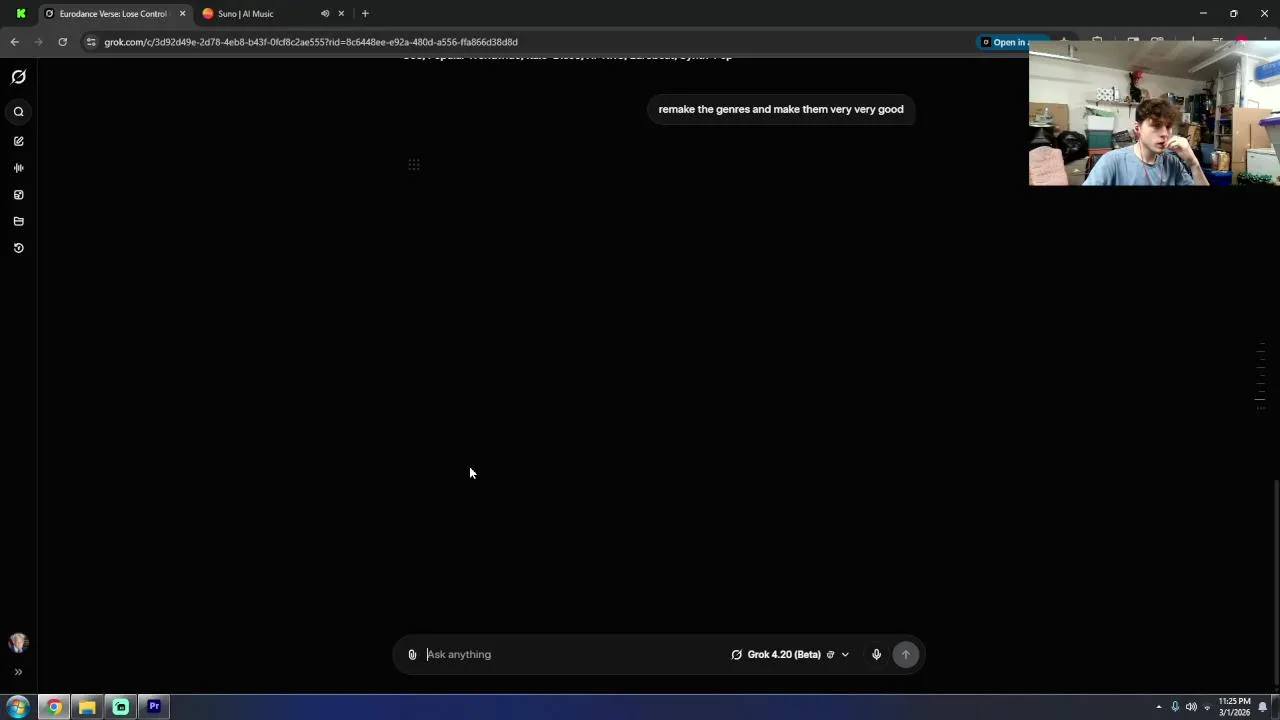View site information icon in the address bar
Screen dimensions: 1280x720
pos(91,42)
